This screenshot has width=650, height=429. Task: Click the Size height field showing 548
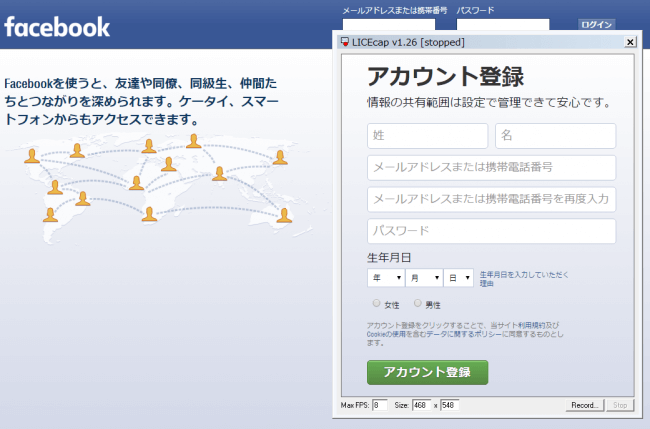pyautogui.click(x=449, y=405)
